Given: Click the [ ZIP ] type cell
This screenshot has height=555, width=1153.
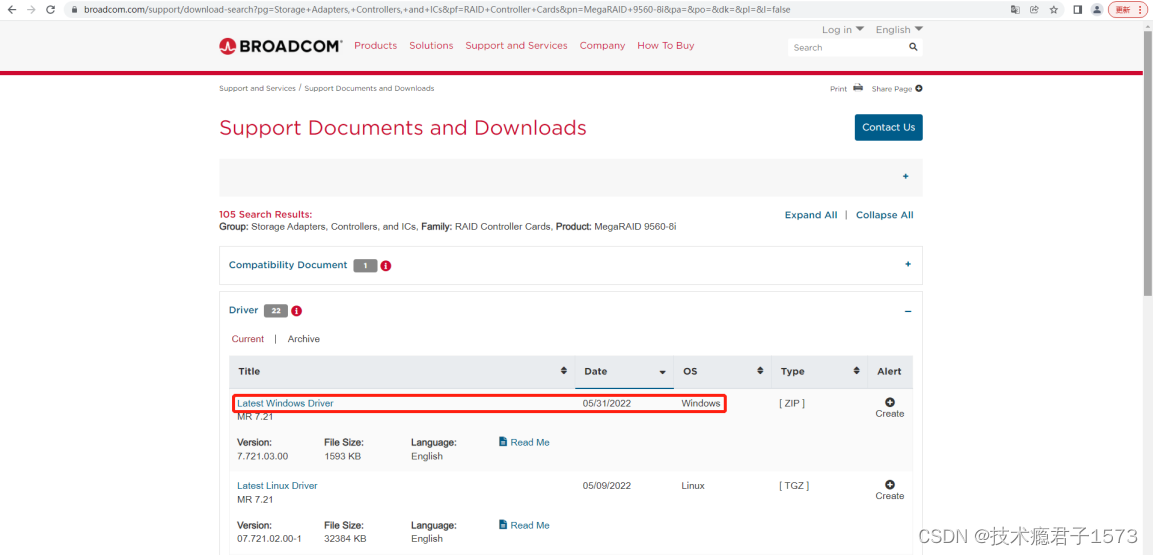Looking at the screenshot, I should pyautogui.click(x=792, y=404).
